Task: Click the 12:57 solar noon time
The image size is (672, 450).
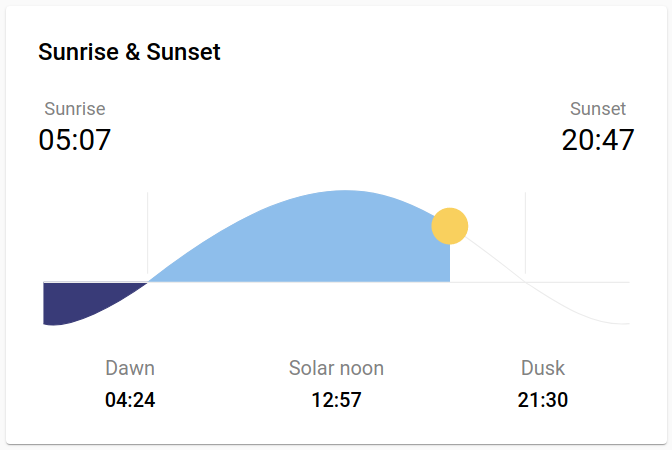Action: click(x=336, y=401)
